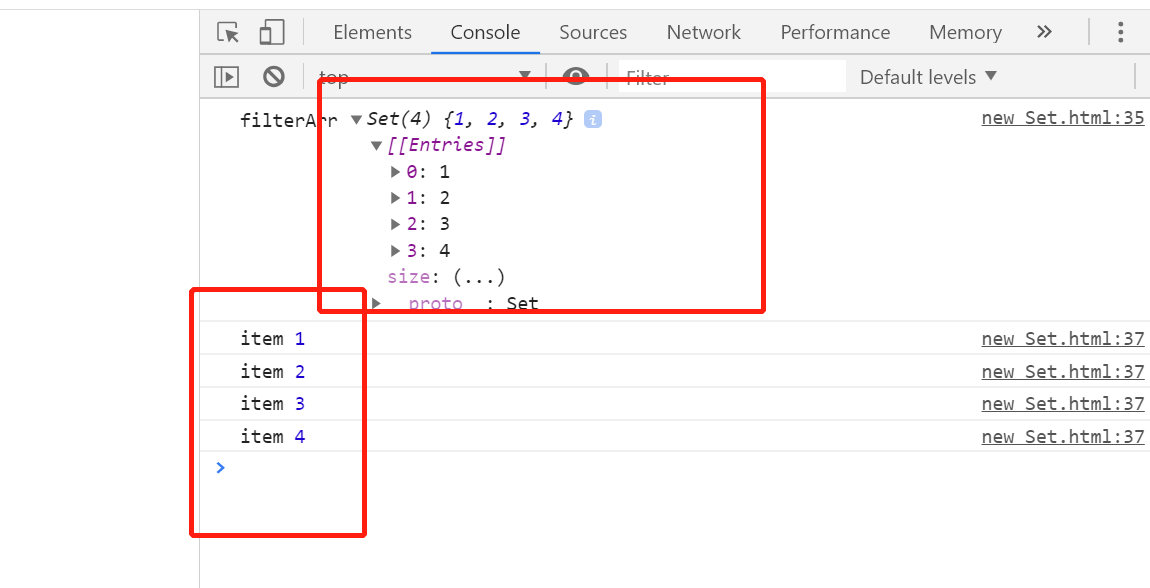Viewport: 1150px width, 588px height.
Task: Expand entry 3: 4
Action: click(x=395, y=251)
